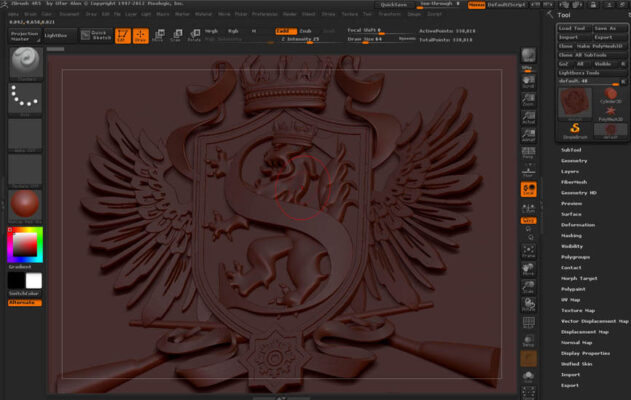Click the right shelf Move view icon
631x400 pixels.
(528, 269)
